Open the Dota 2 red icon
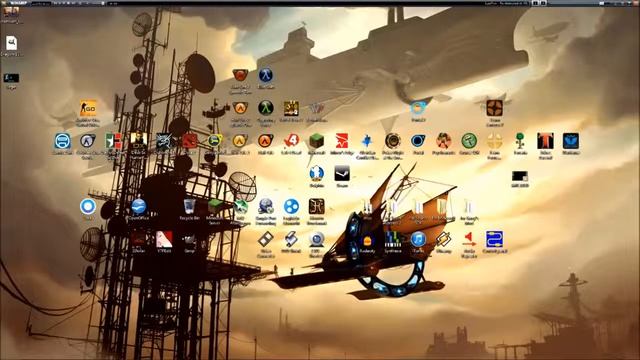Screen dimensions: 640x360 (189, 141)
